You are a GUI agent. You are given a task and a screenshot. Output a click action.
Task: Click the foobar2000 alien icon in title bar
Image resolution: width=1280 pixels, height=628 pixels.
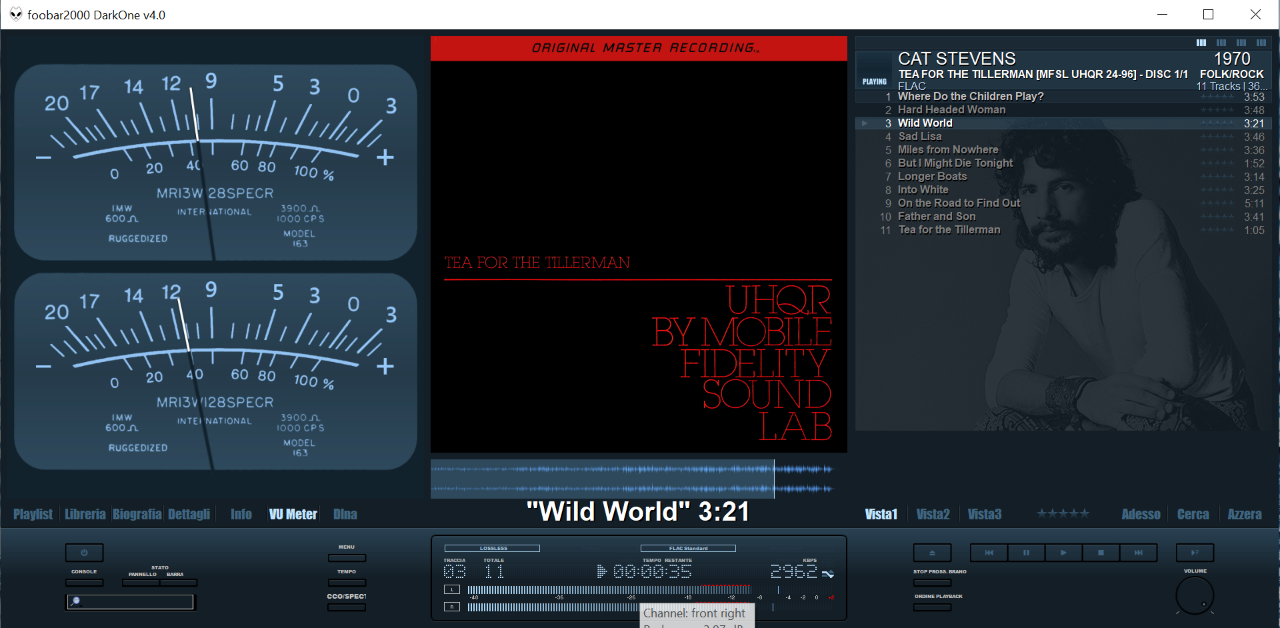click(16, 14)
